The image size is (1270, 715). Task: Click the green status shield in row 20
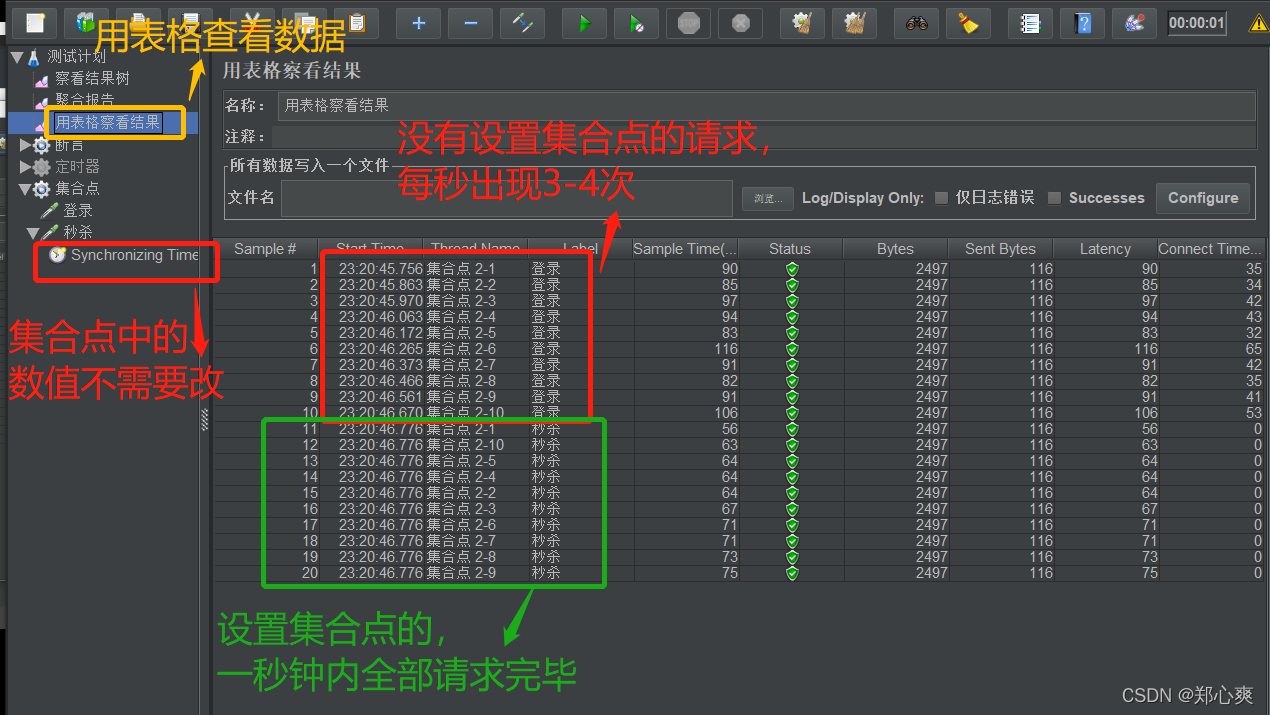click(792, 573)
